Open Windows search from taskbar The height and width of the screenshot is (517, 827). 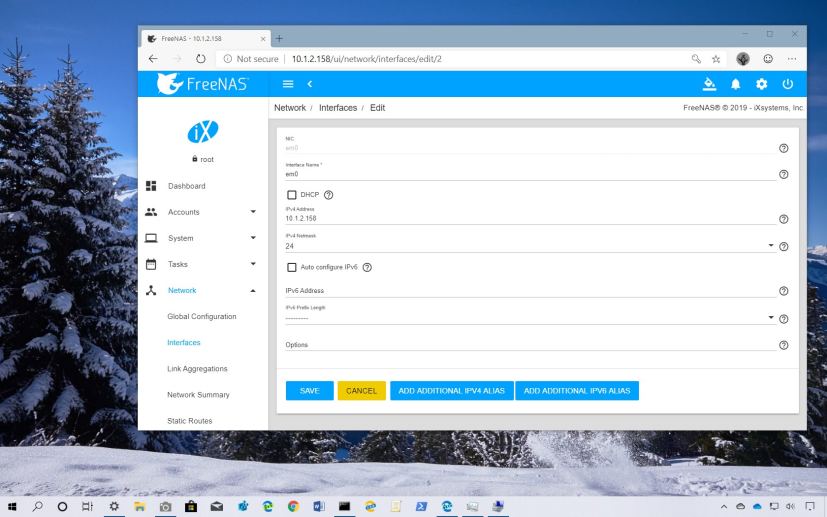point(37,506)
